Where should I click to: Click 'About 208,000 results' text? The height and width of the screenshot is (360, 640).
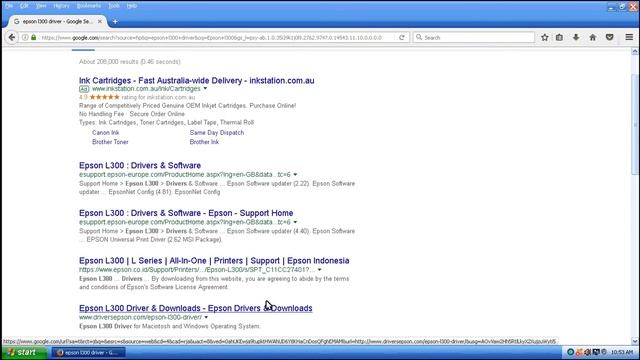coord(130,62)
